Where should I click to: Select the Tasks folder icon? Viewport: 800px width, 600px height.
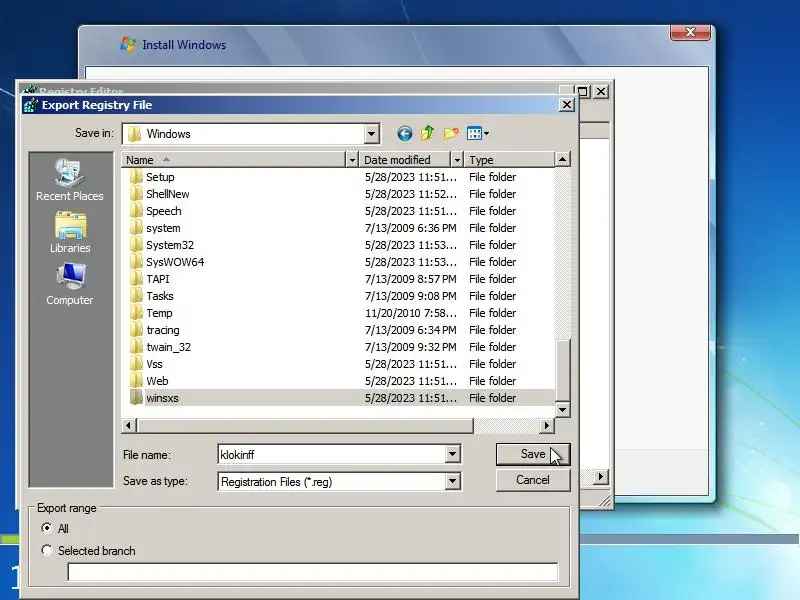click(x=136, y=296)
